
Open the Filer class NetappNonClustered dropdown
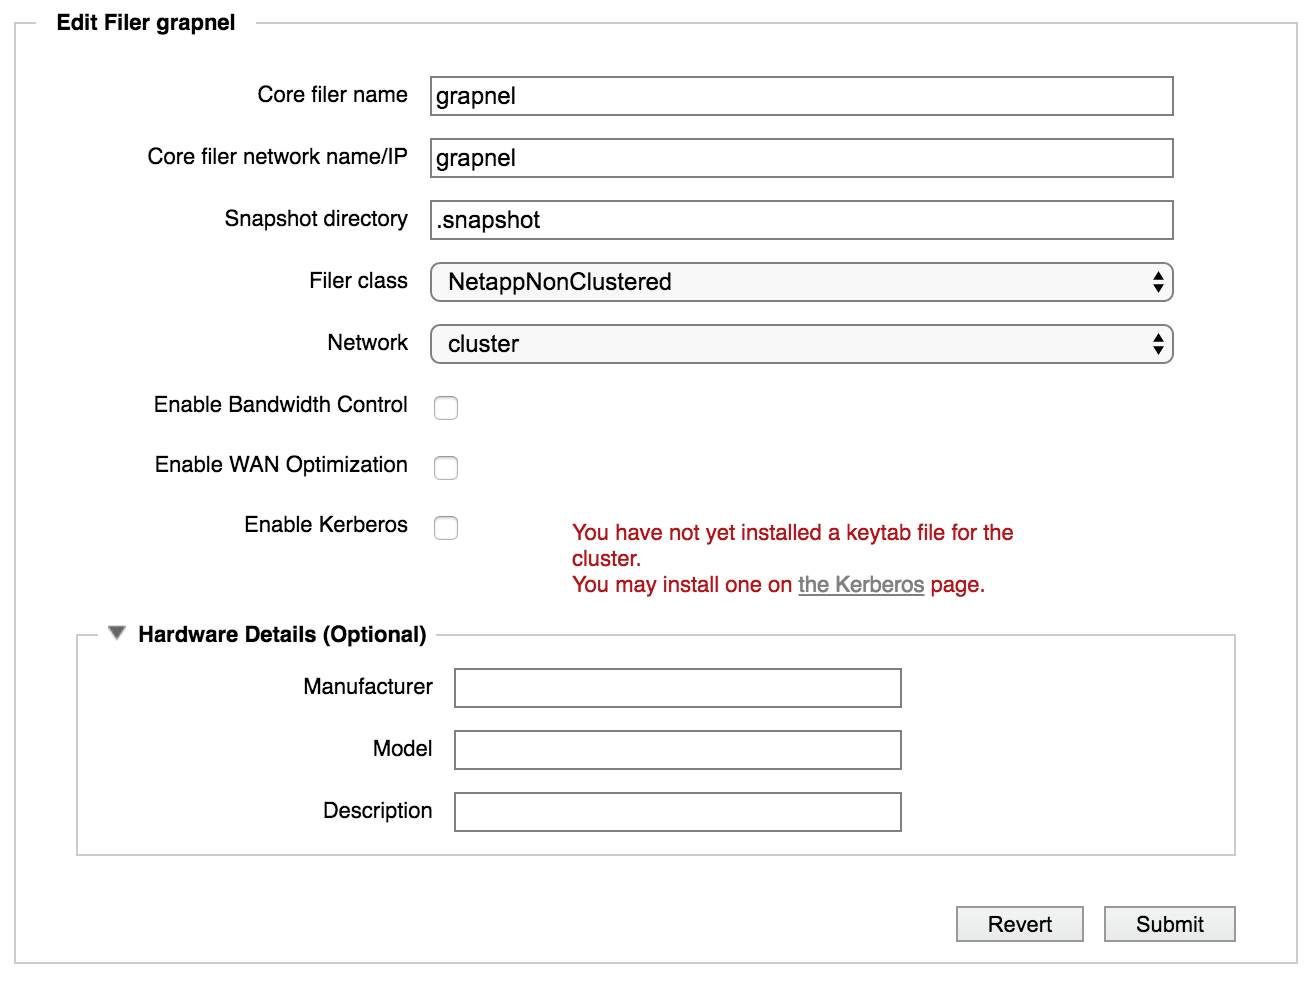pos(801,282)
